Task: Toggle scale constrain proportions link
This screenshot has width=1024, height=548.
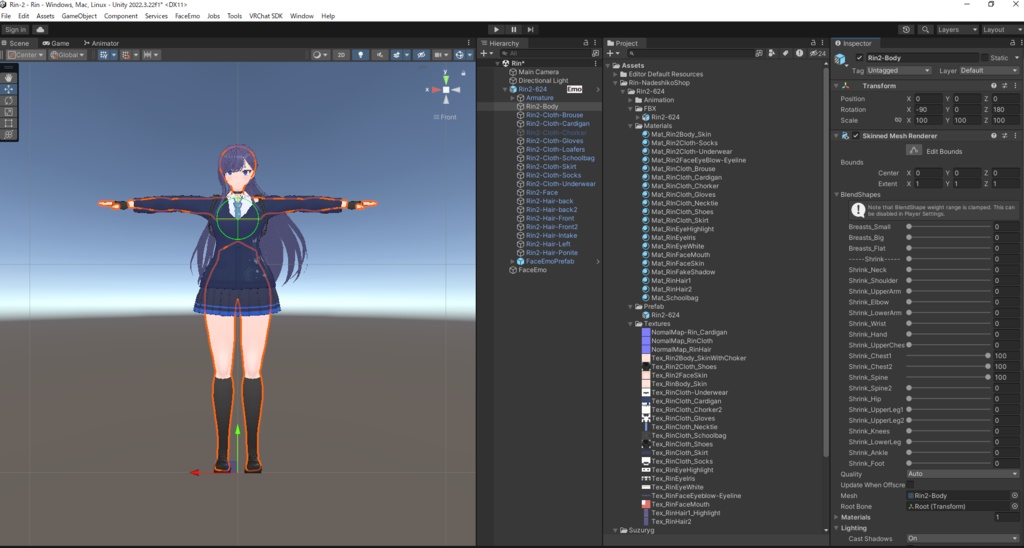Action: tap(898, 120)
